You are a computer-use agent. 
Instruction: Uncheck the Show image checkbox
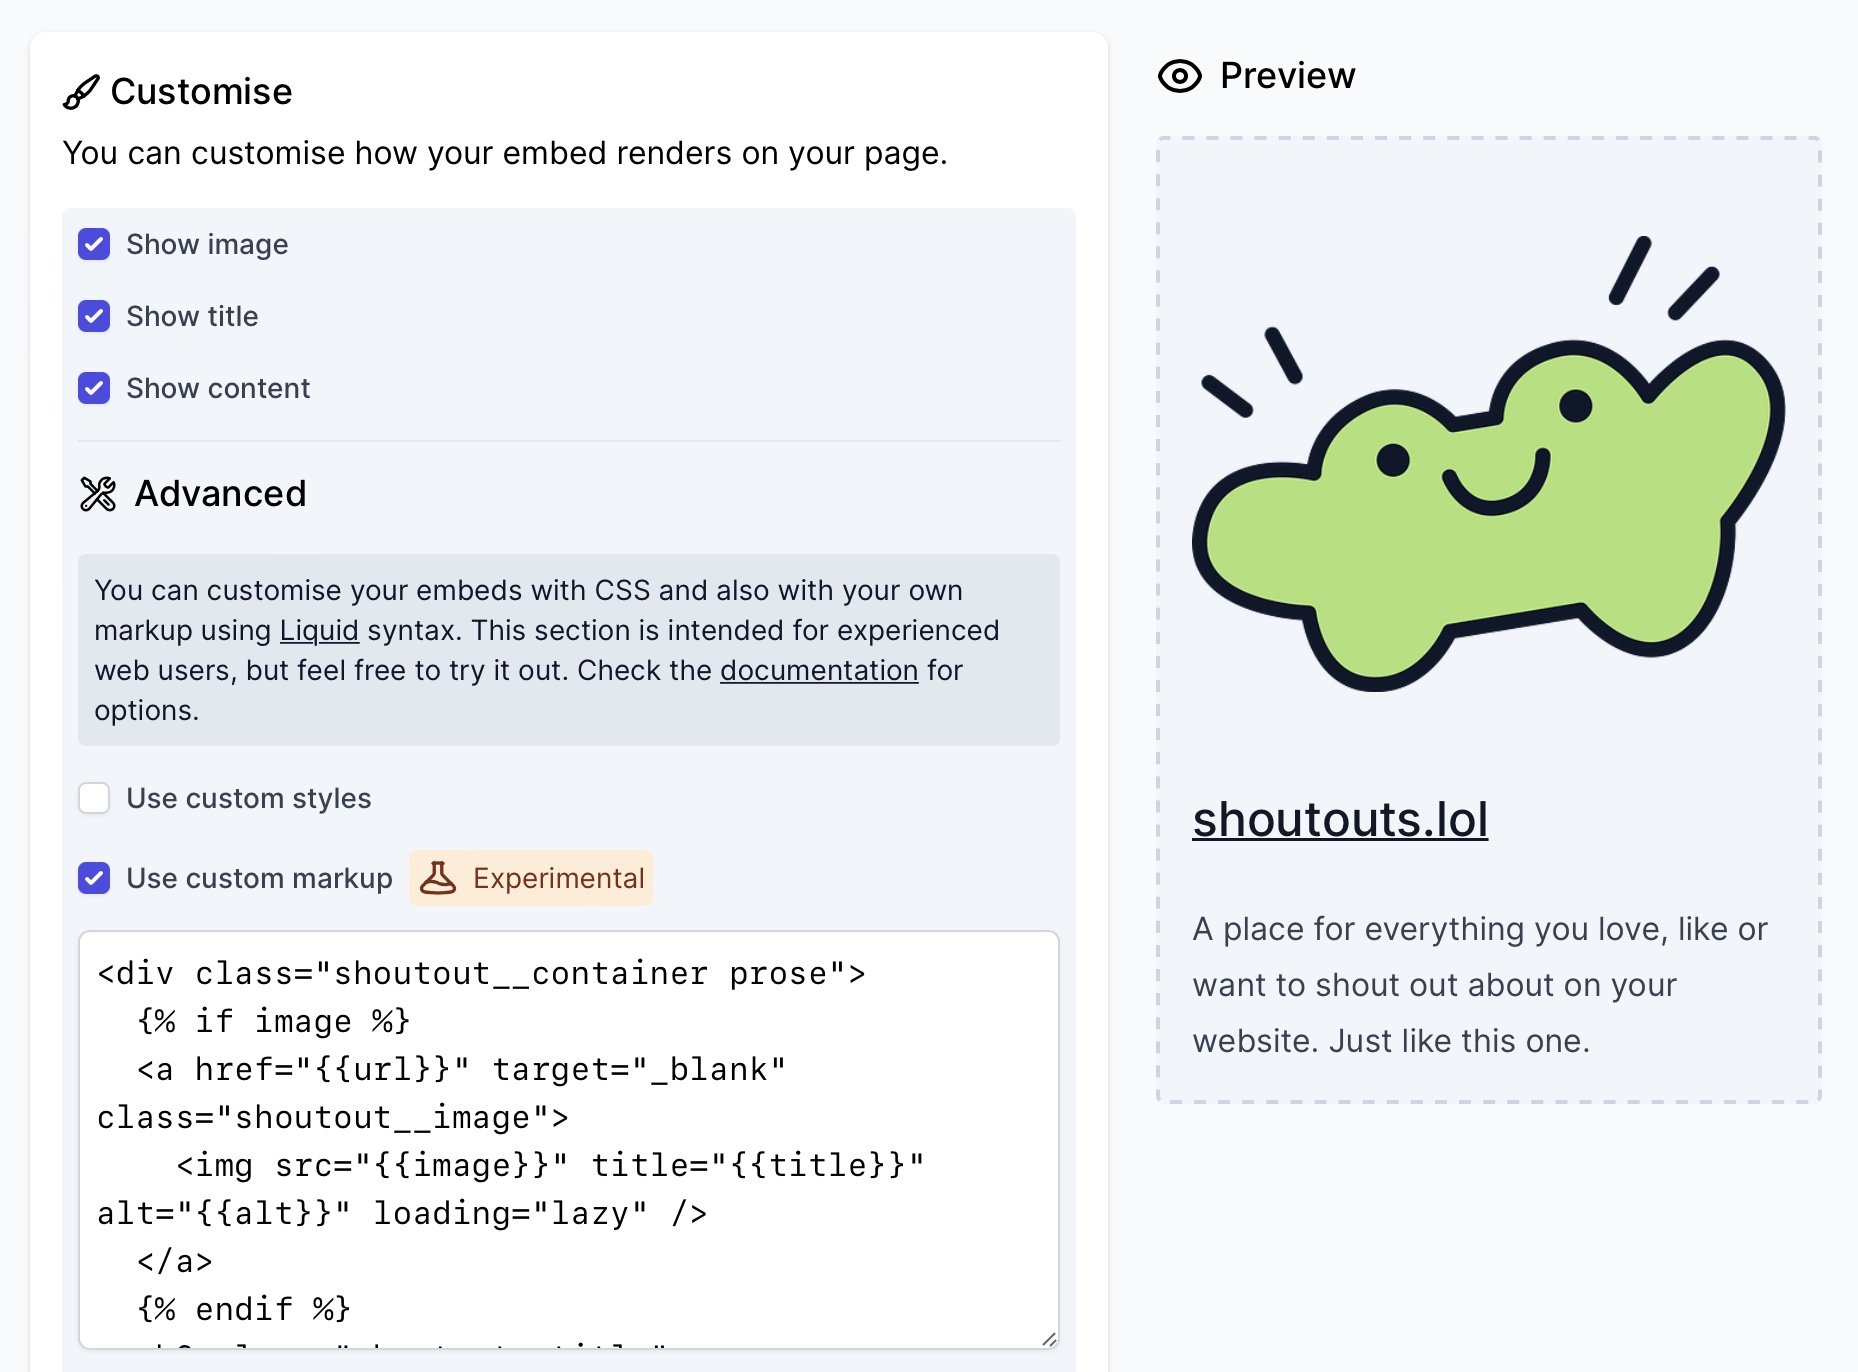tap(94, 244)
